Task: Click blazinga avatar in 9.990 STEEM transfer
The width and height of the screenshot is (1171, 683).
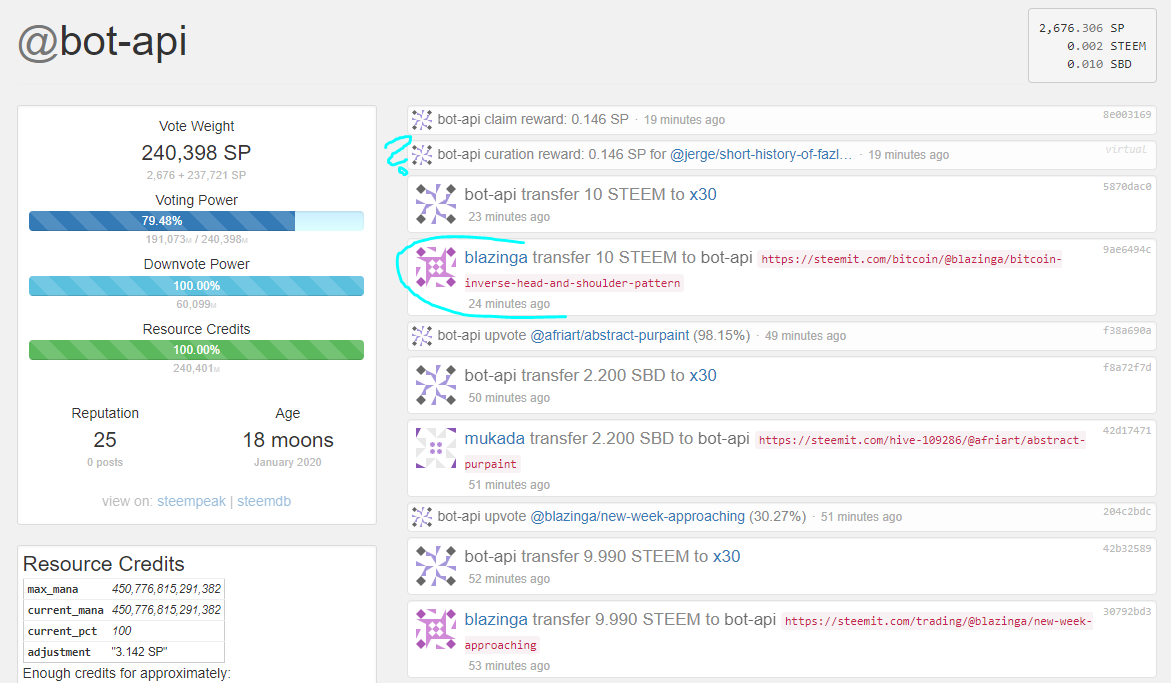Action: point(436,629)
